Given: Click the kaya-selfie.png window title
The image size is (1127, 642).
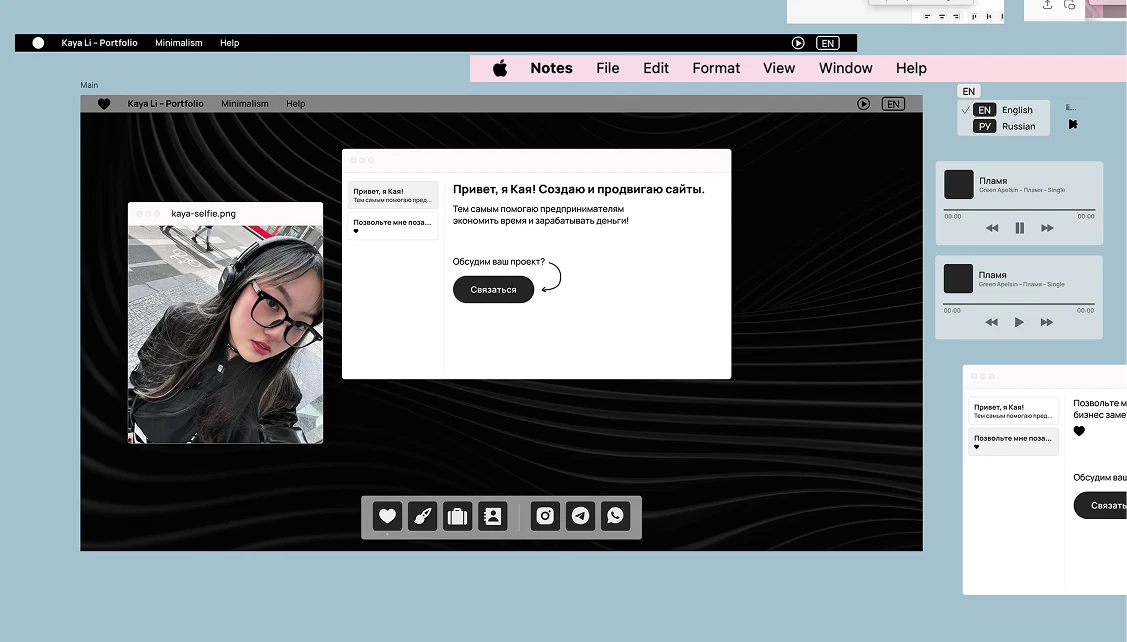Looking at the screenshot, I should (x=203, y=214).
